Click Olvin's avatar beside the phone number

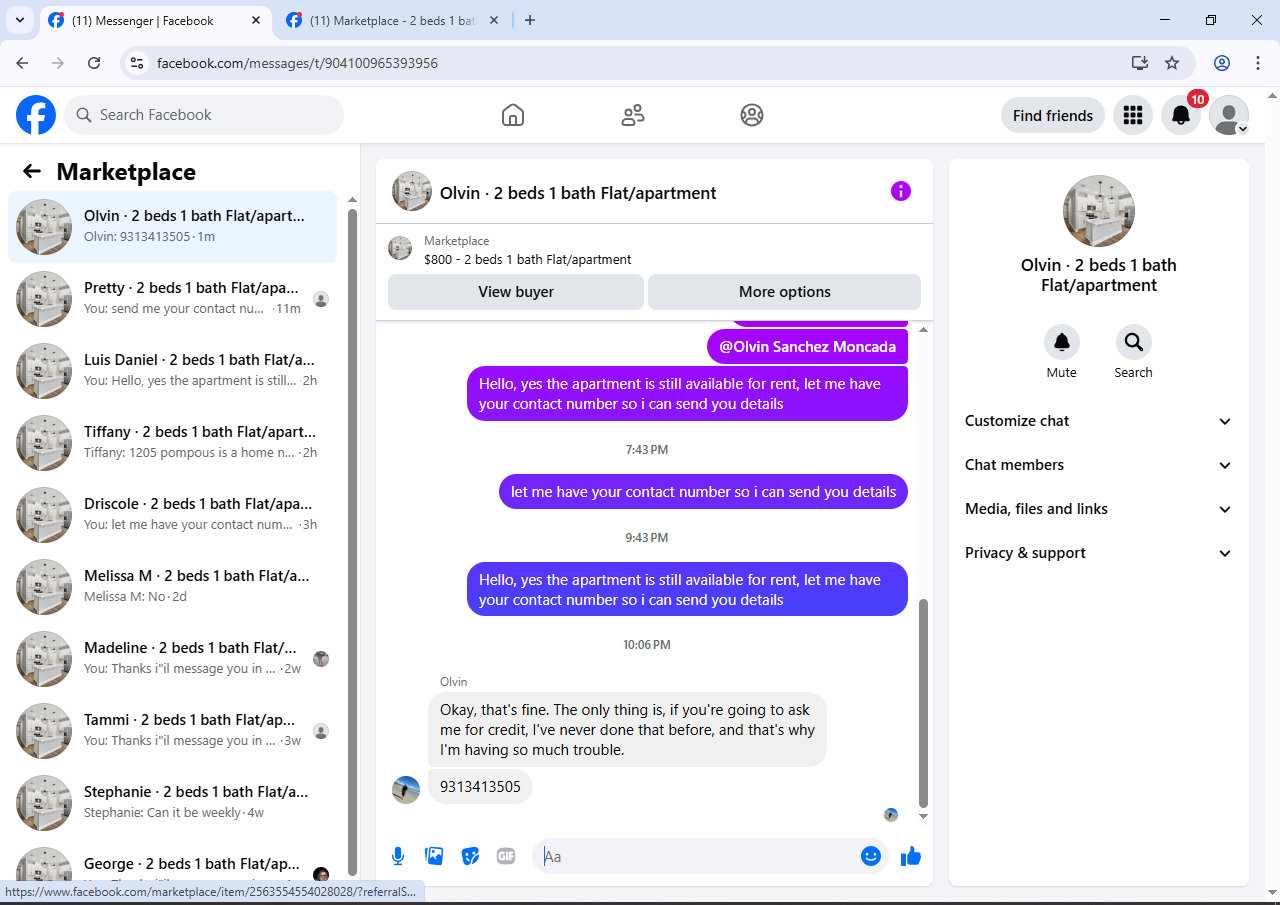[x=406, y=789]
